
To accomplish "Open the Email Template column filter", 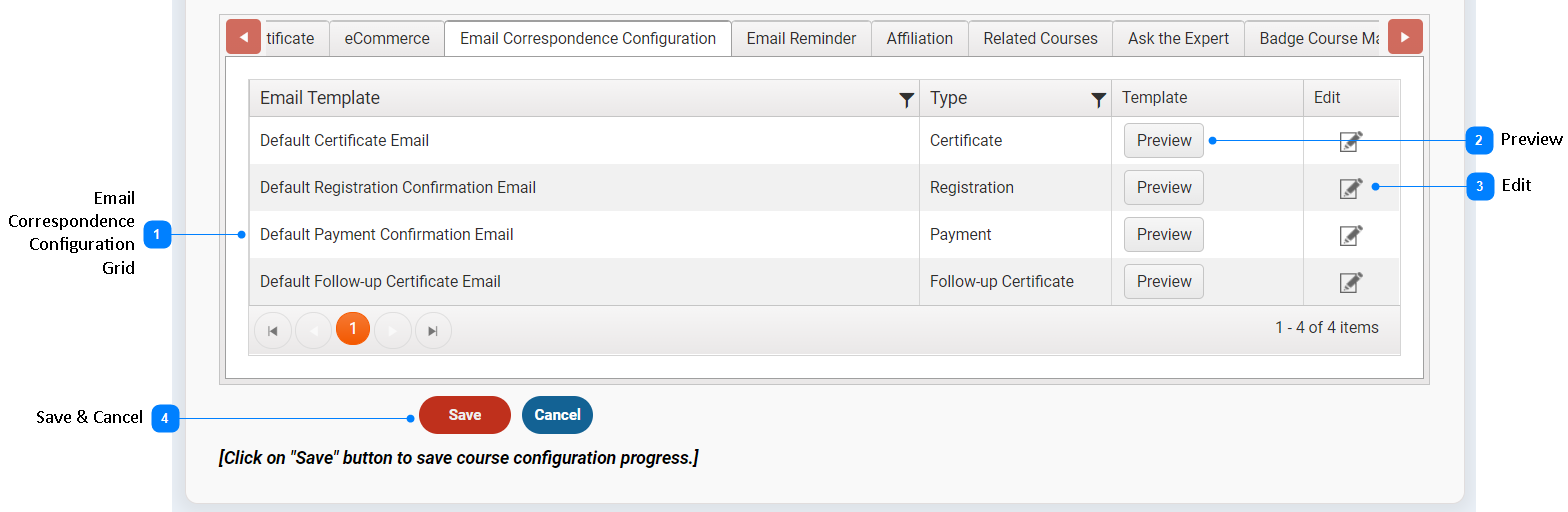I will 906,99.
